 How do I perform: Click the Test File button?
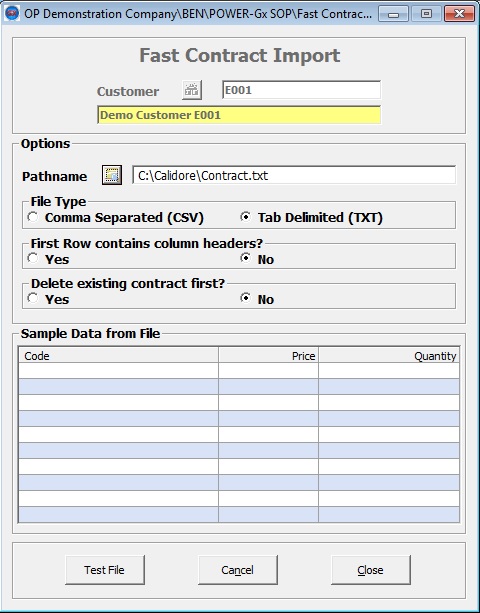pos(105,570)
